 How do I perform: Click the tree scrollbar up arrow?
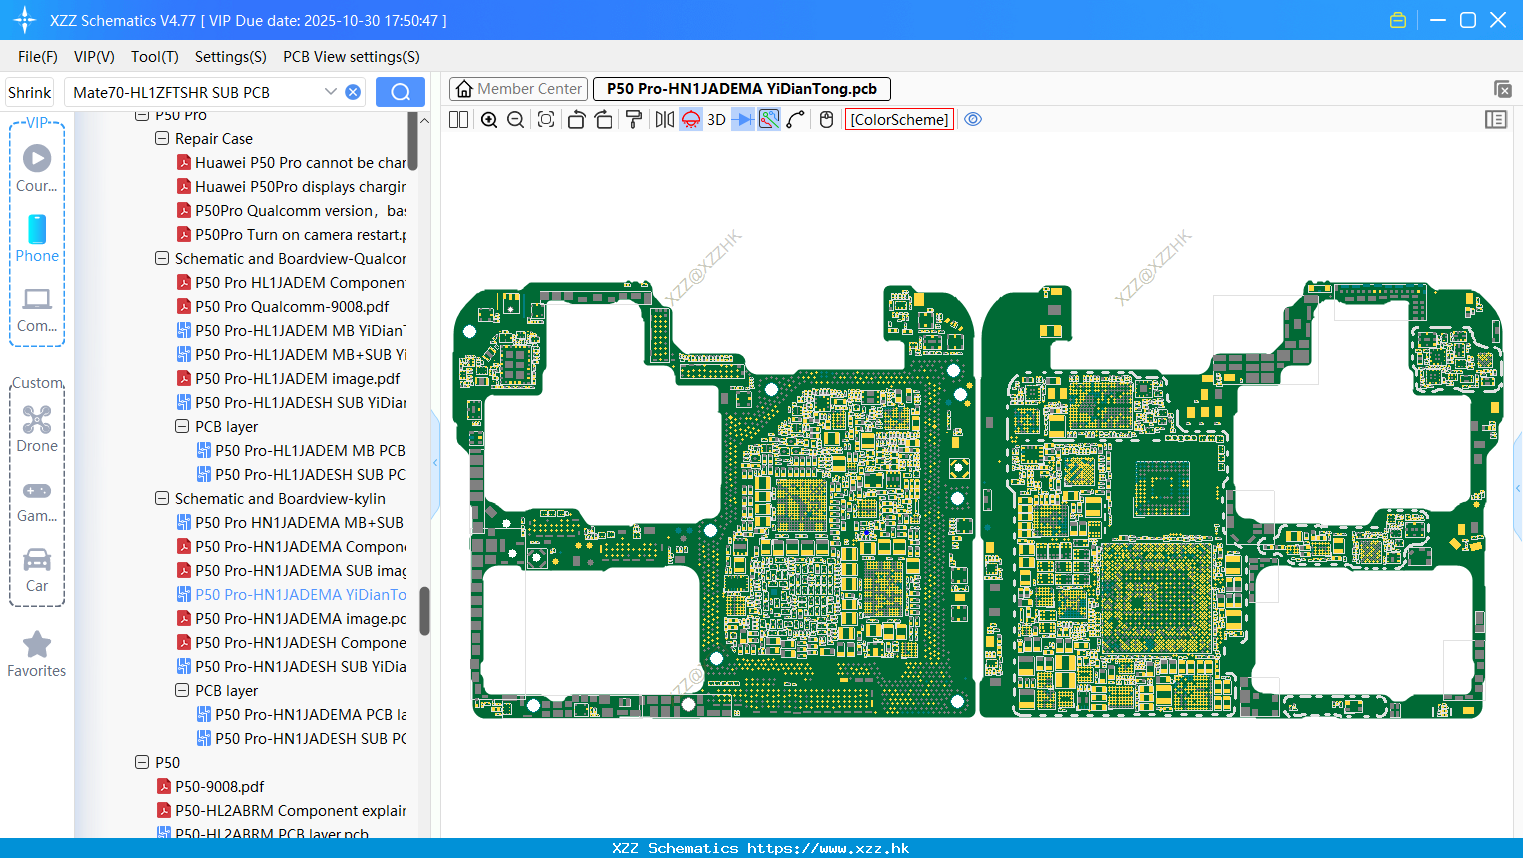coord(424,120)
